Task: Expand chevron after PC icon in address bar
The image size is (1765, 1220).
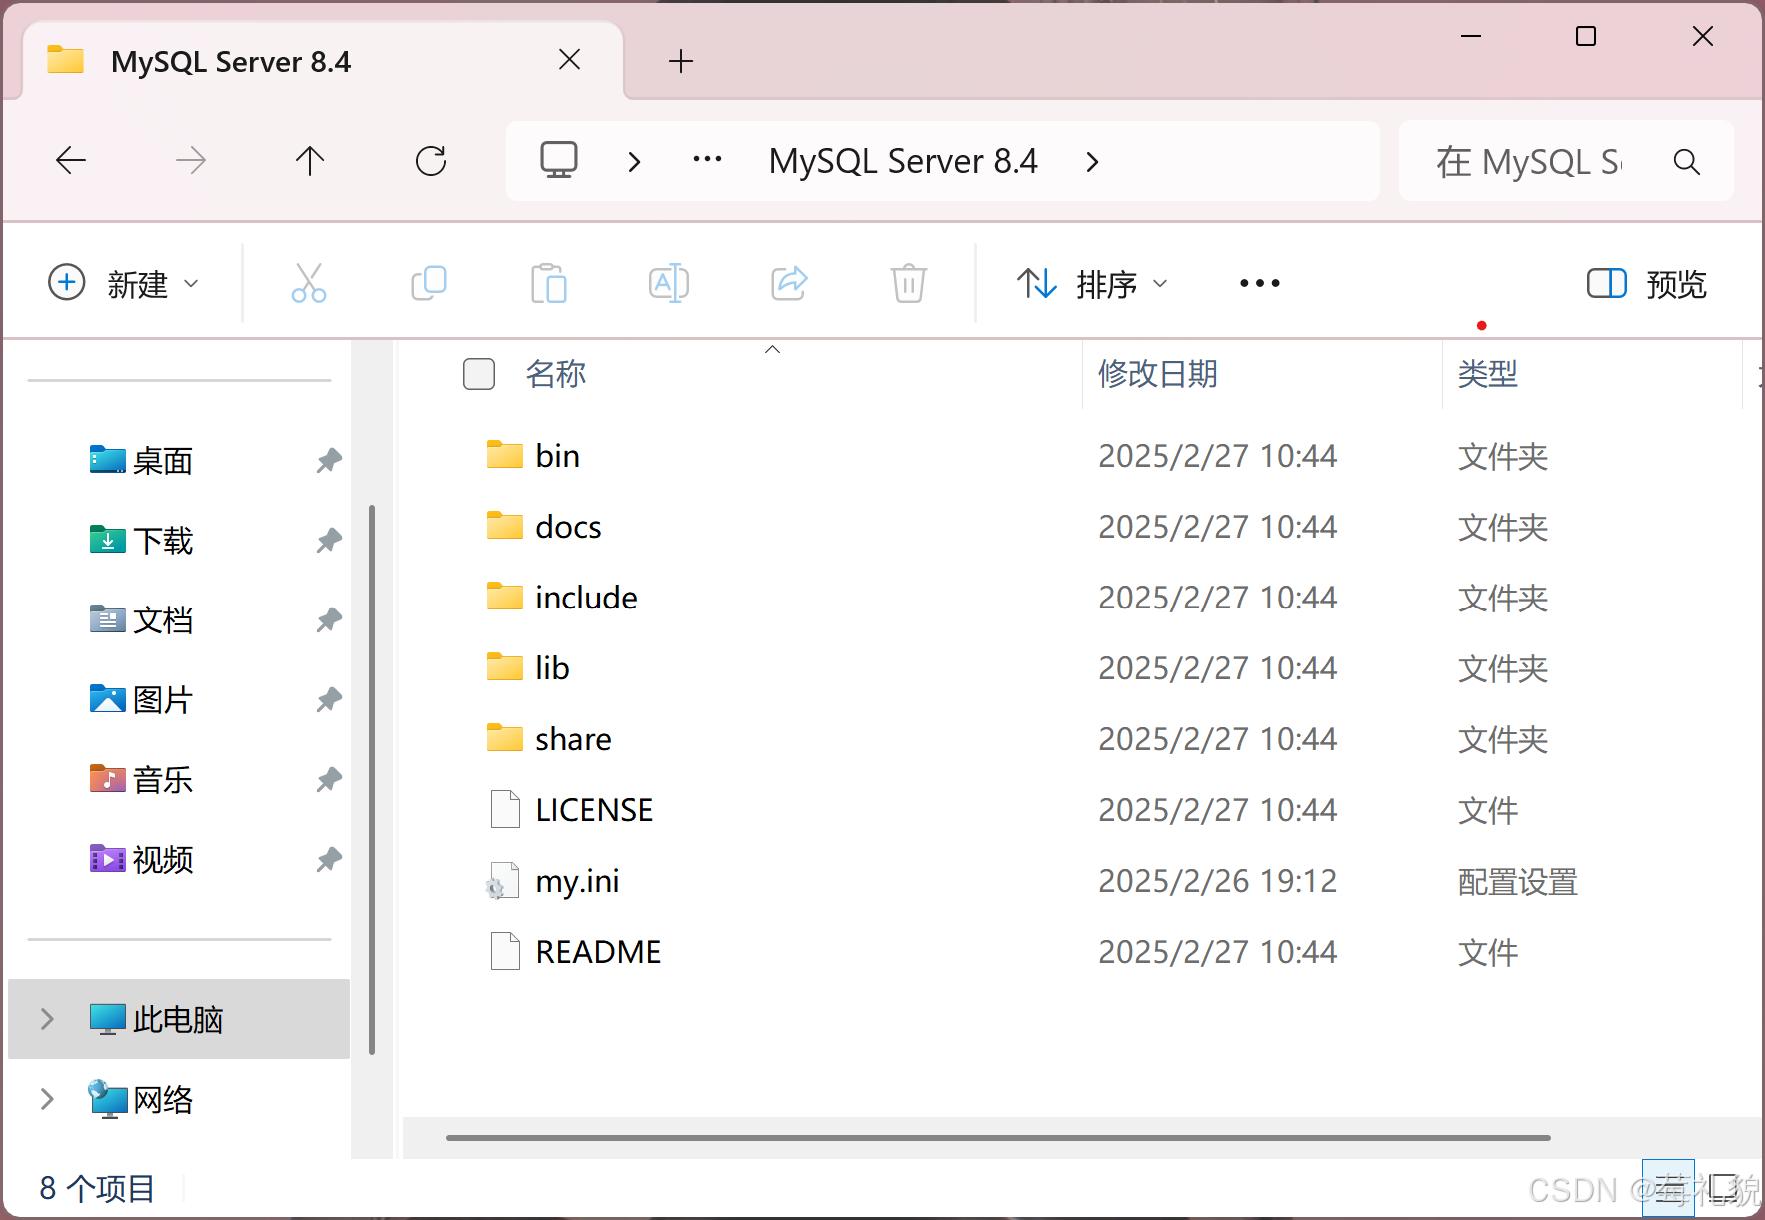Action: [x=634, y=161]
